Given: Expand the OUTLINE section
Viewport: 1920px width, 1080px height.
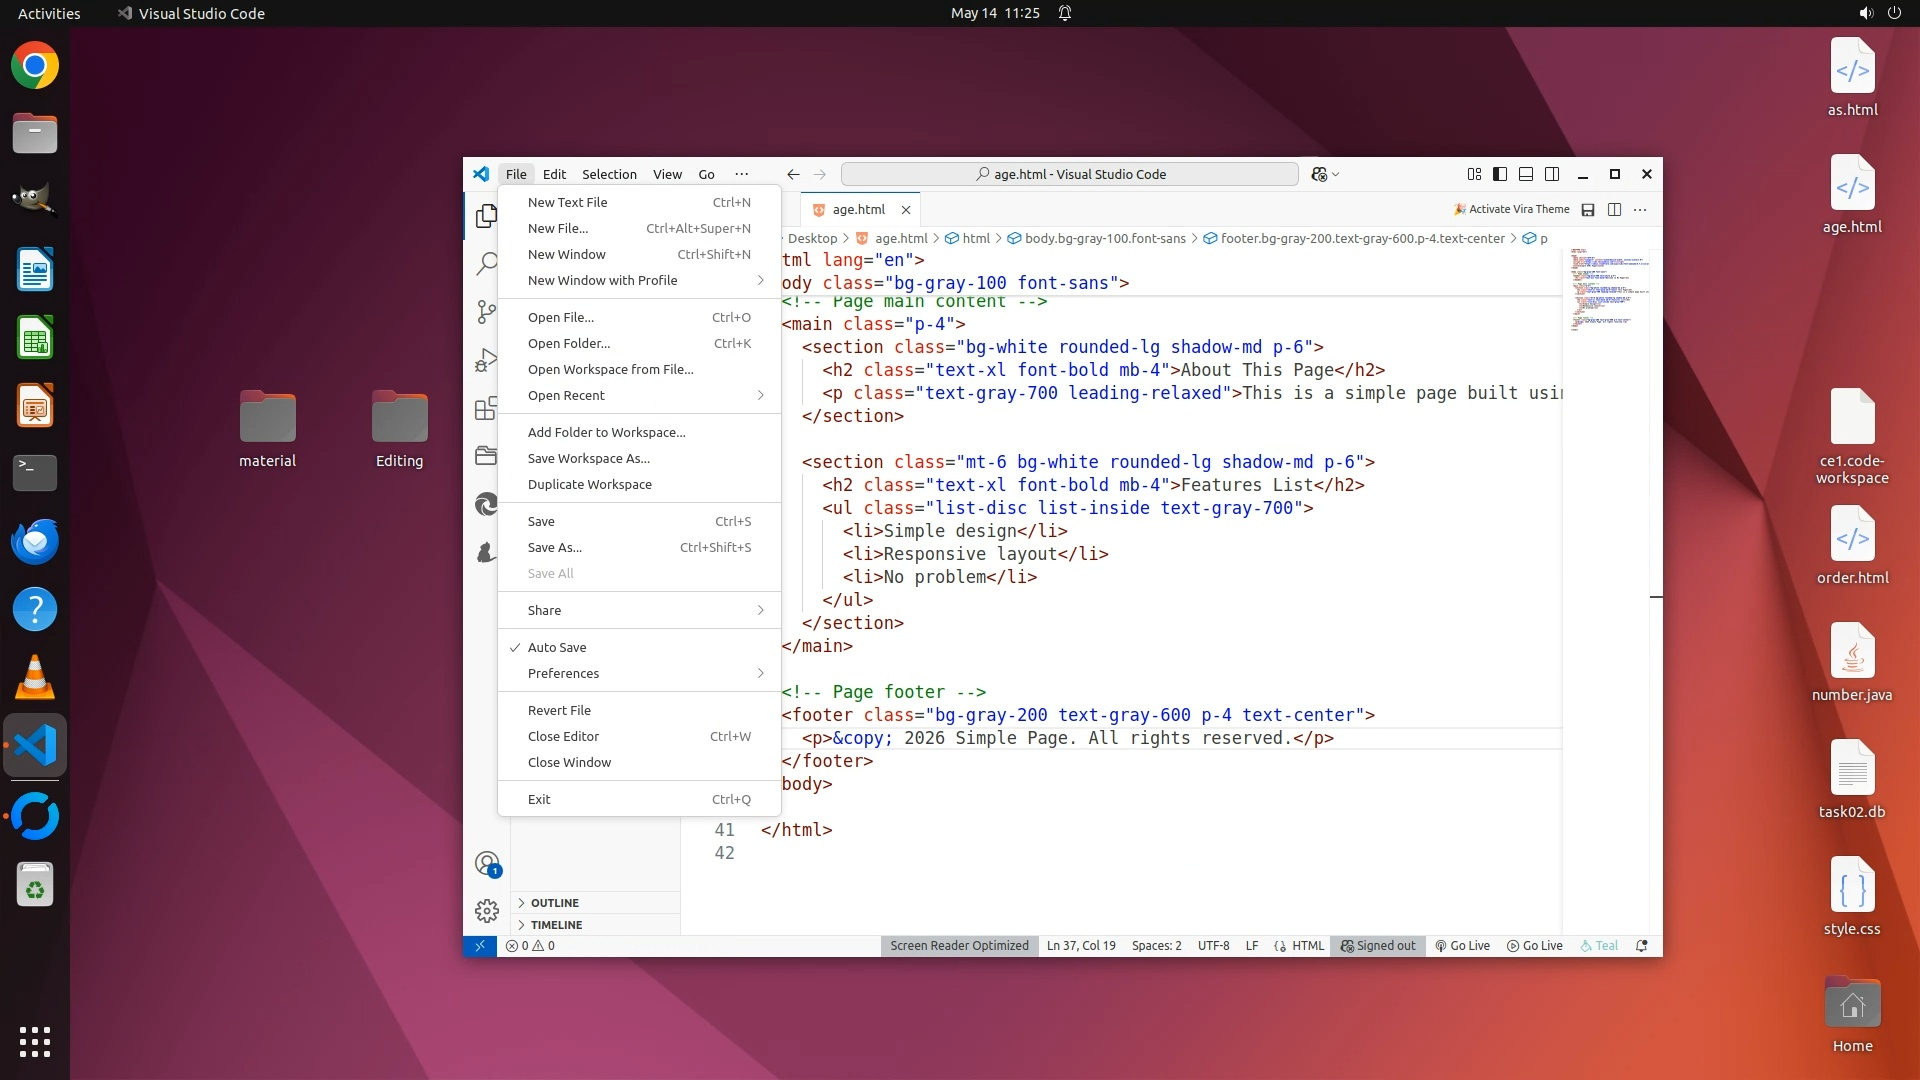Looking at the screenshot, I should pyautogui.click(x=555, y=902).
